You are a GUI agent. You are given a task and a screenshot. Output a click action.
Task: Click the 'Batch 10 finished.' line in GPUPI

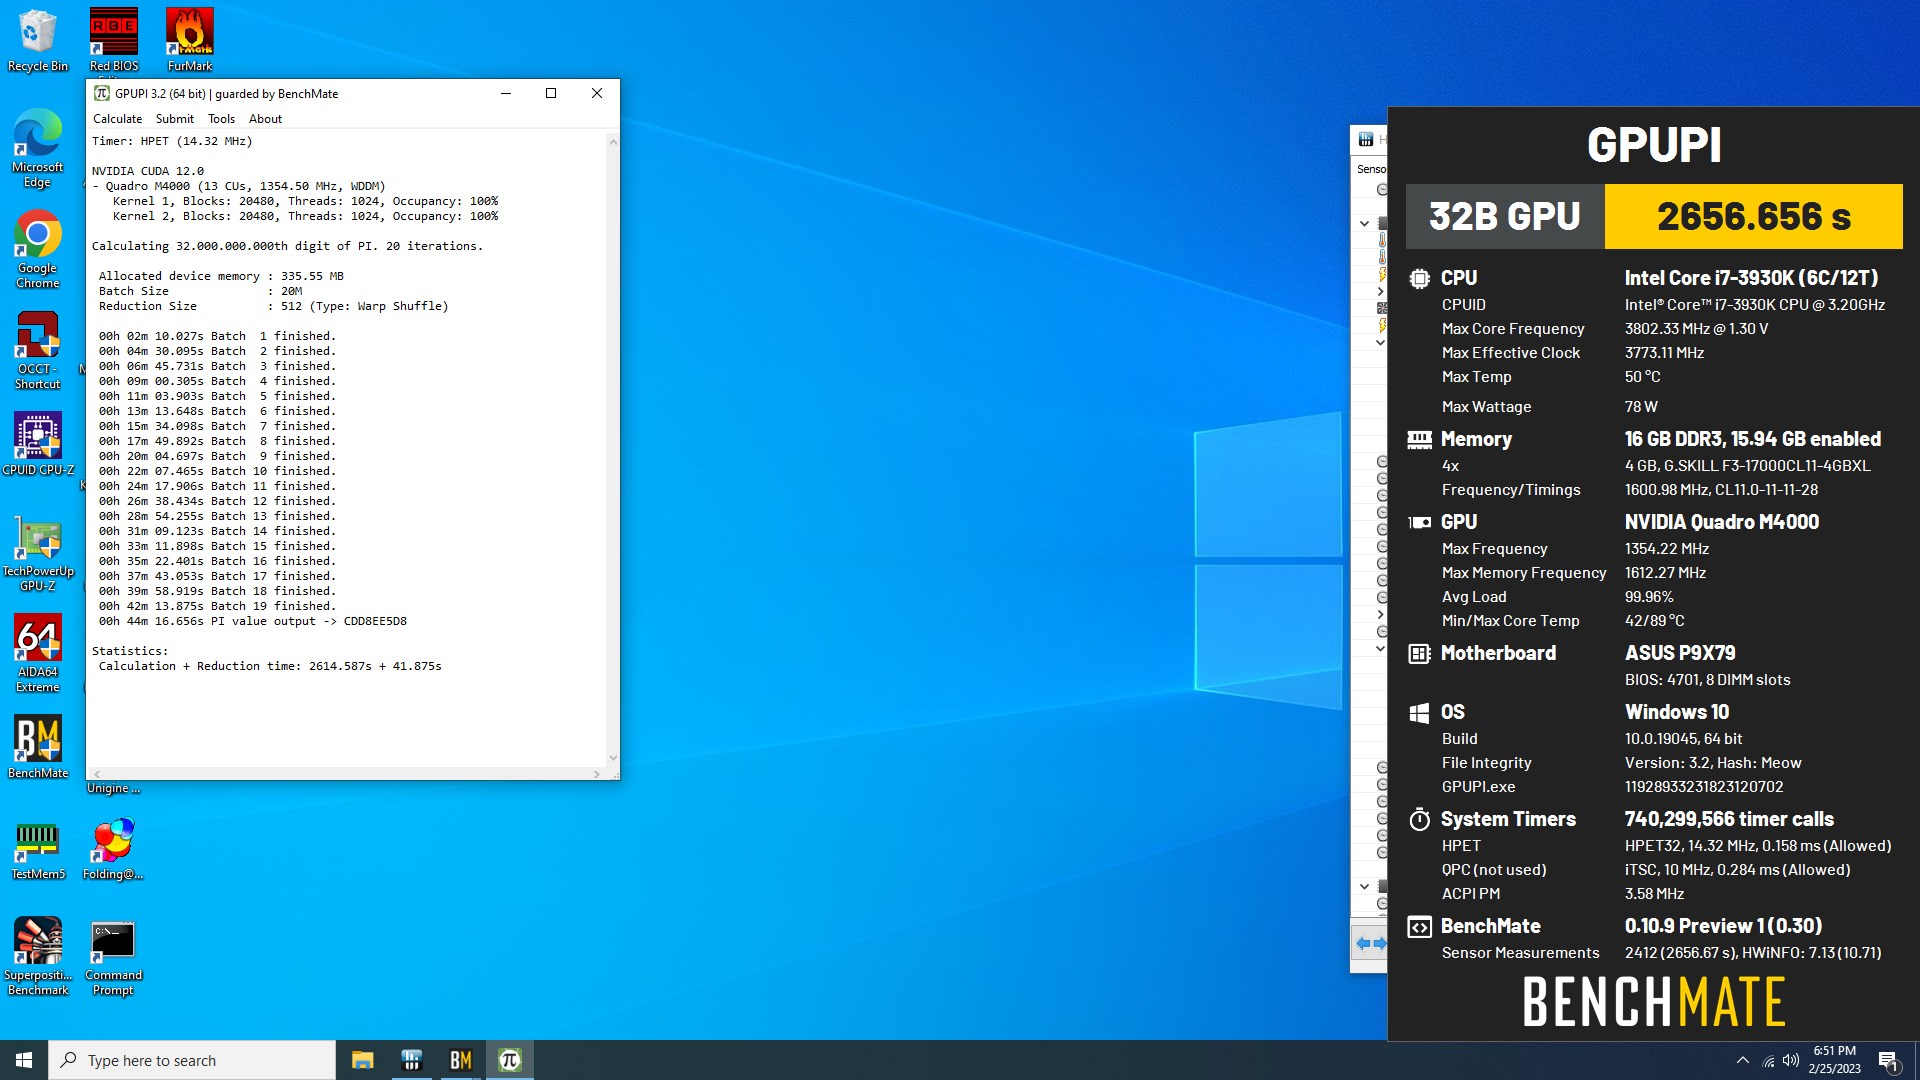[x=217, y=471]
